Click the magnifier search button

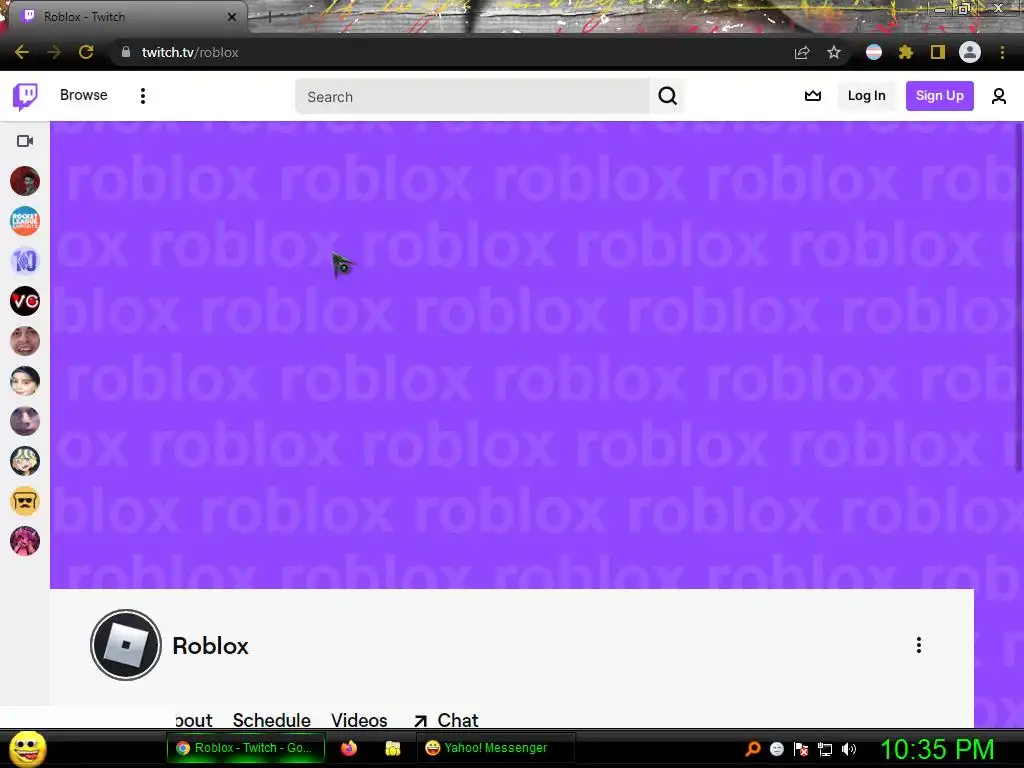[667, 97]
